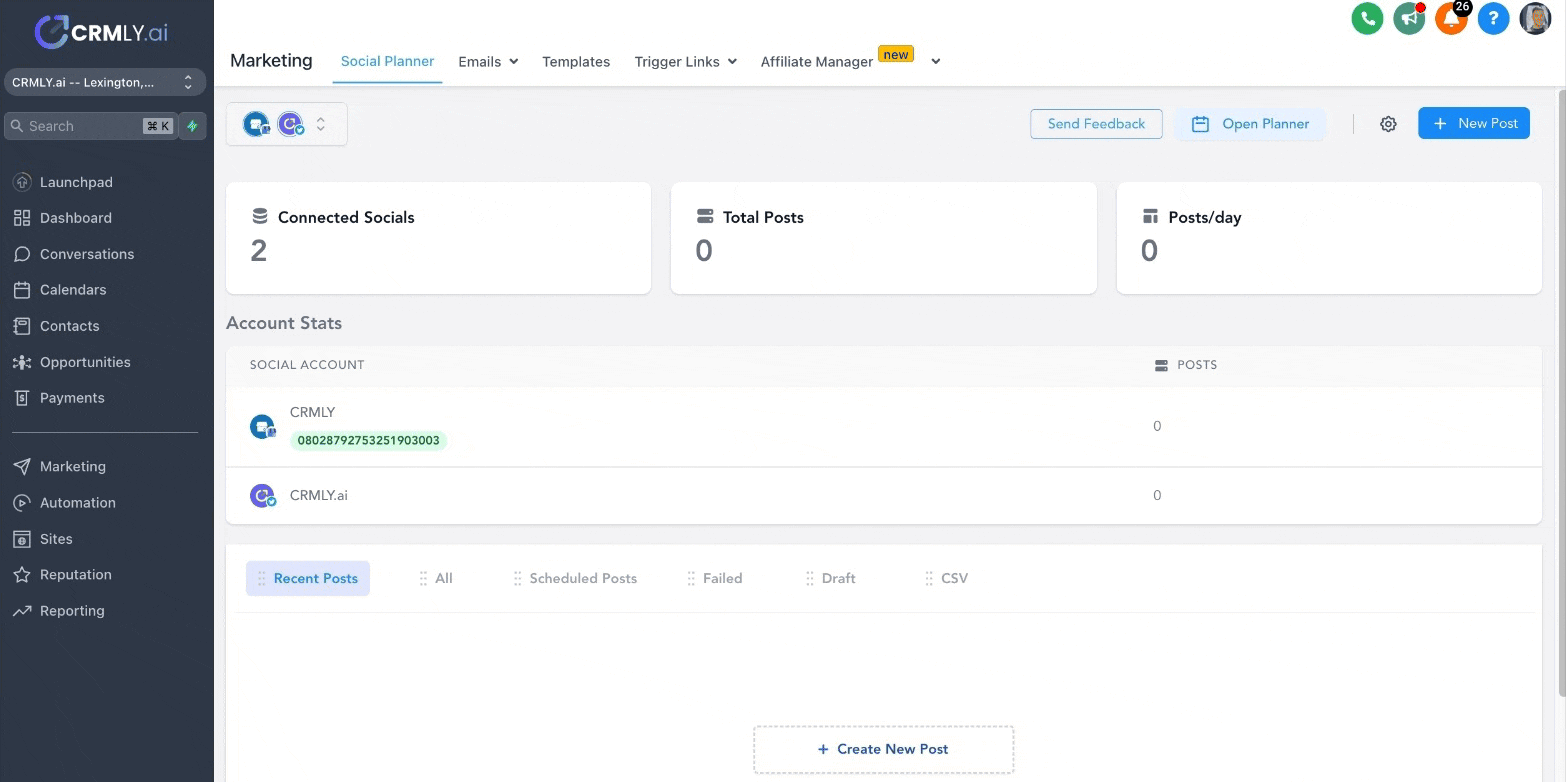Image resolution: width=1566 pixels, height=782 pixels.
Task: Click the New Post button
Action: (x=1473, y=123)
